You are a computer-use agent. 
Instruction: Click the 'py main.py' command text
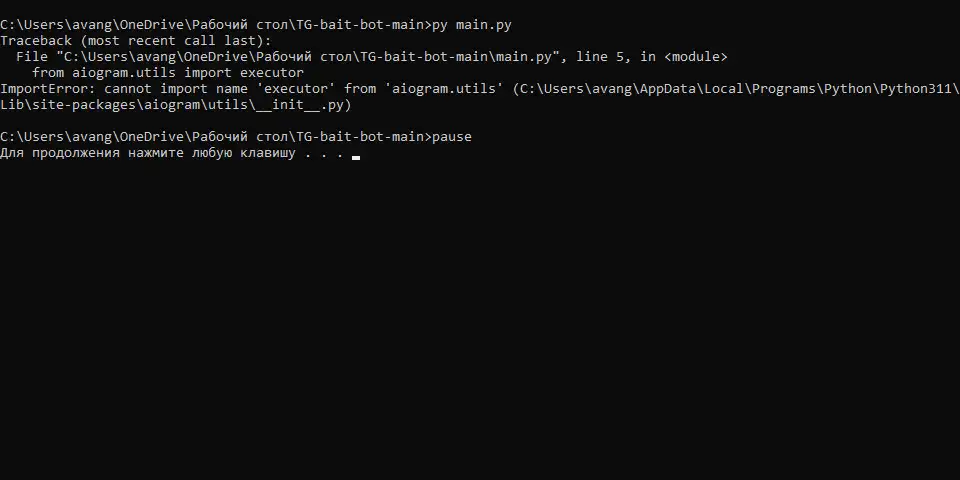471,25
